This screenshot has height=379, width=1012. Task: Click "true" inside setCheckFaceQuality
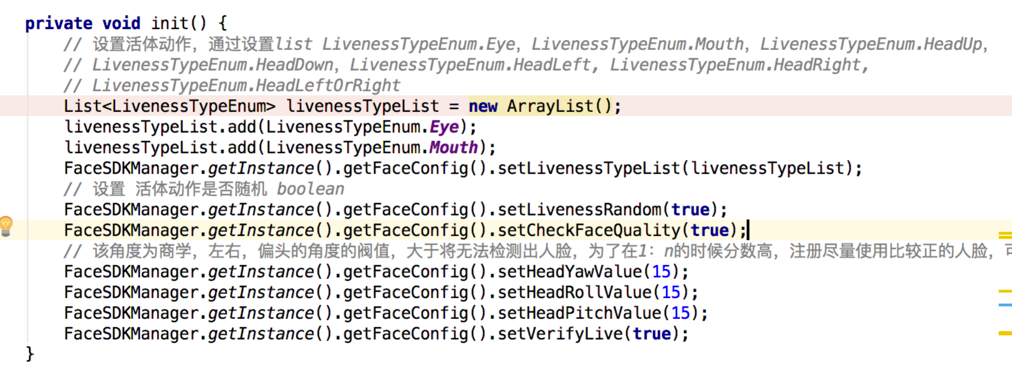[x=711, y=230]
